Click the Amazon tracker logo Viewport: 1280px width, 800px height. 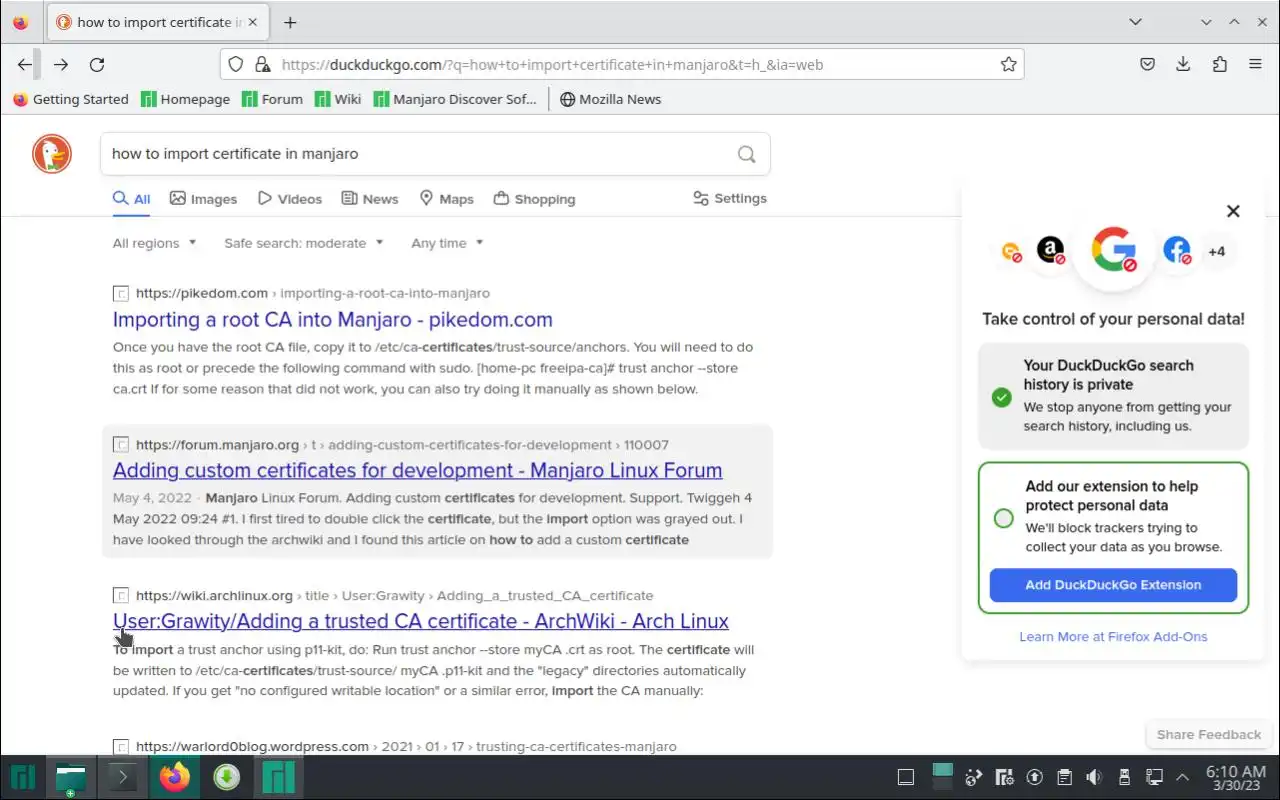pos(1050,250)
